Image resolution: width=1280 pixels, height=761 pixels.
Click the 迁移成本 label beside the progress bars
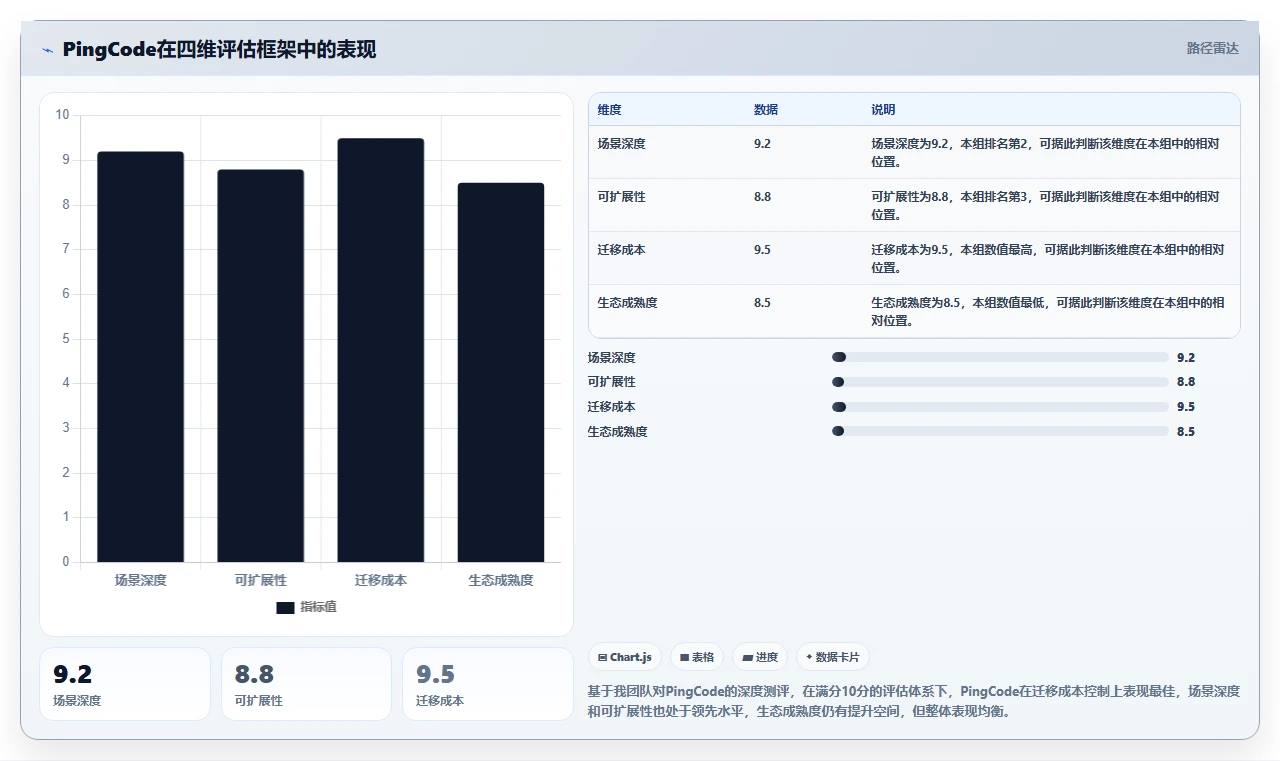pyautogui.click(x=612, y=407)
